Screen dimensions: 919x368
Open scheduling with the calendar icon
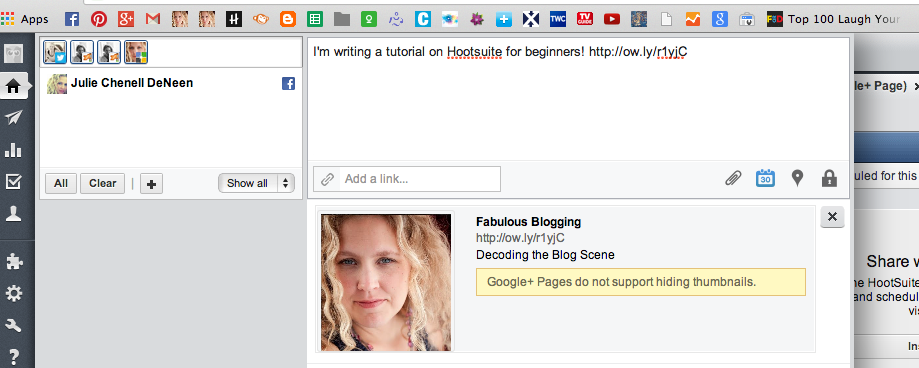coord(765,178)
